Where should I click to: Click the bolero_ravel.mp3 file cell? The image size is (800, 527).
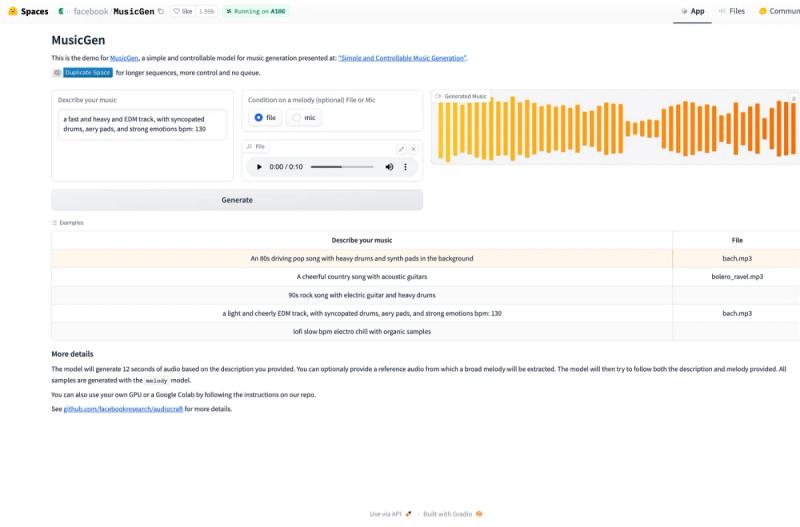(737, 277)
